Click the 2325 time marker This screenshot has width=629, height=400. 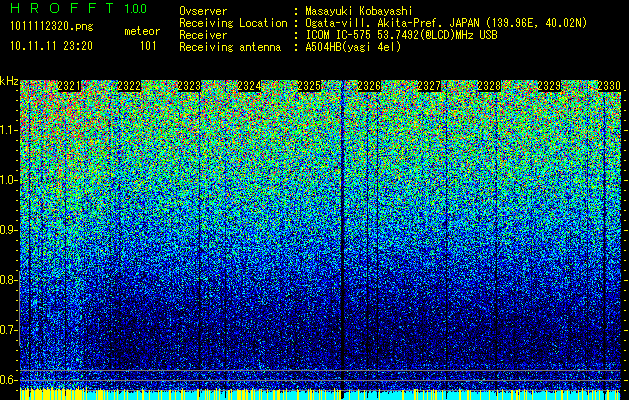(x=309, y=86)
